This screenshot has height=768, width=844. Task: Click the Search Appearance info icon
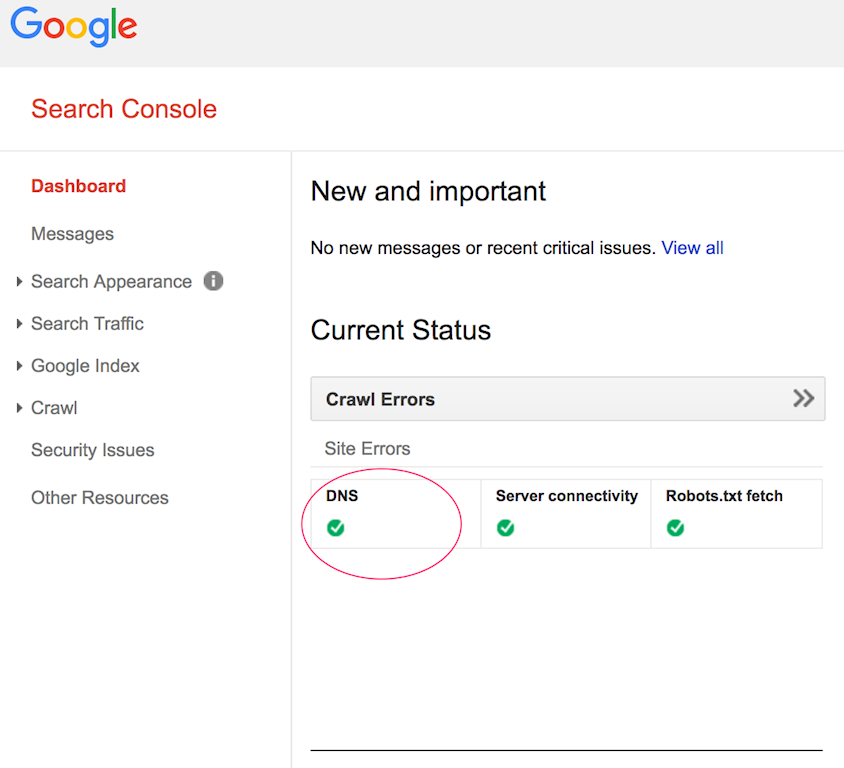point(213,281)
